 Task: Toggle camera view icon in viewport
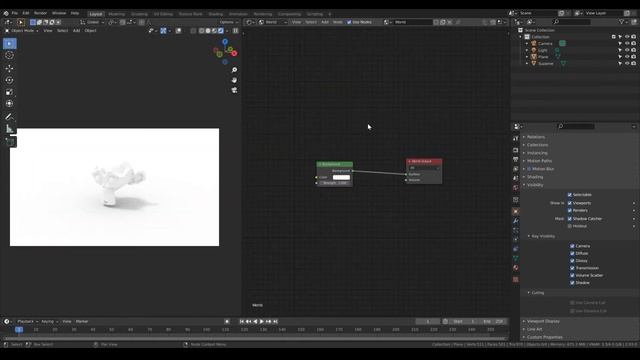point(234,90)
